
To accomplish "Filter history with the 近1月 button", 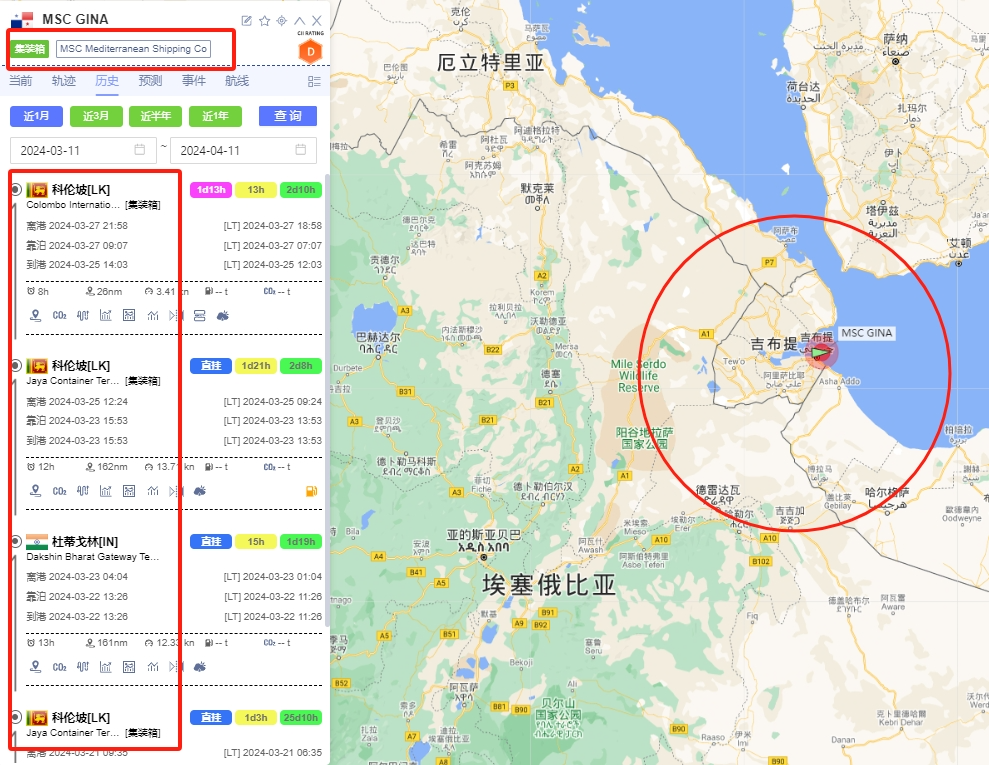I will point(37,116).
